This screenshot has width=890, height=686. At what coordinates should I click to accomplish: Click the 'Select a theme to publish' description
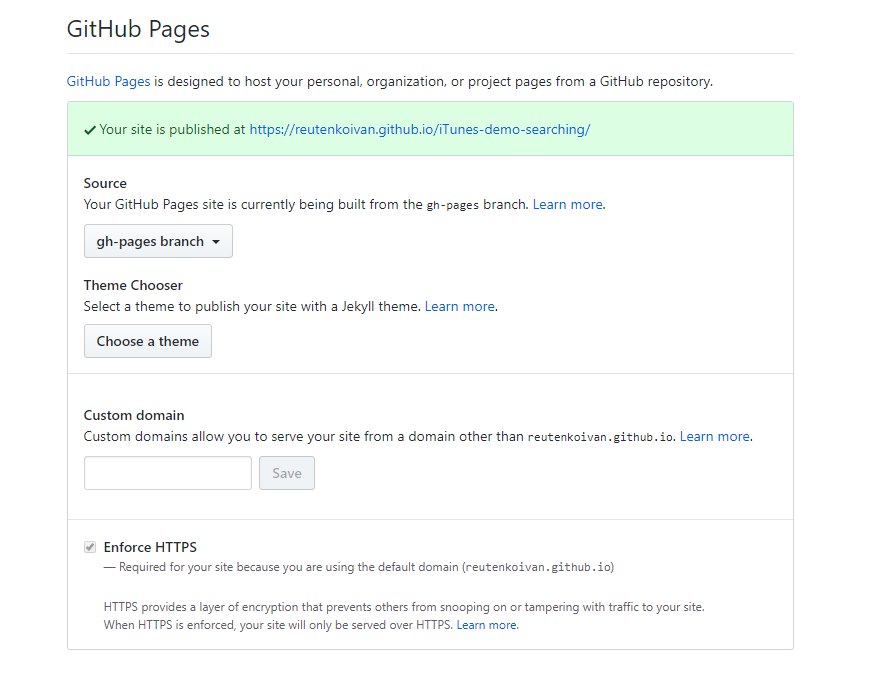(x=253, y=306)
